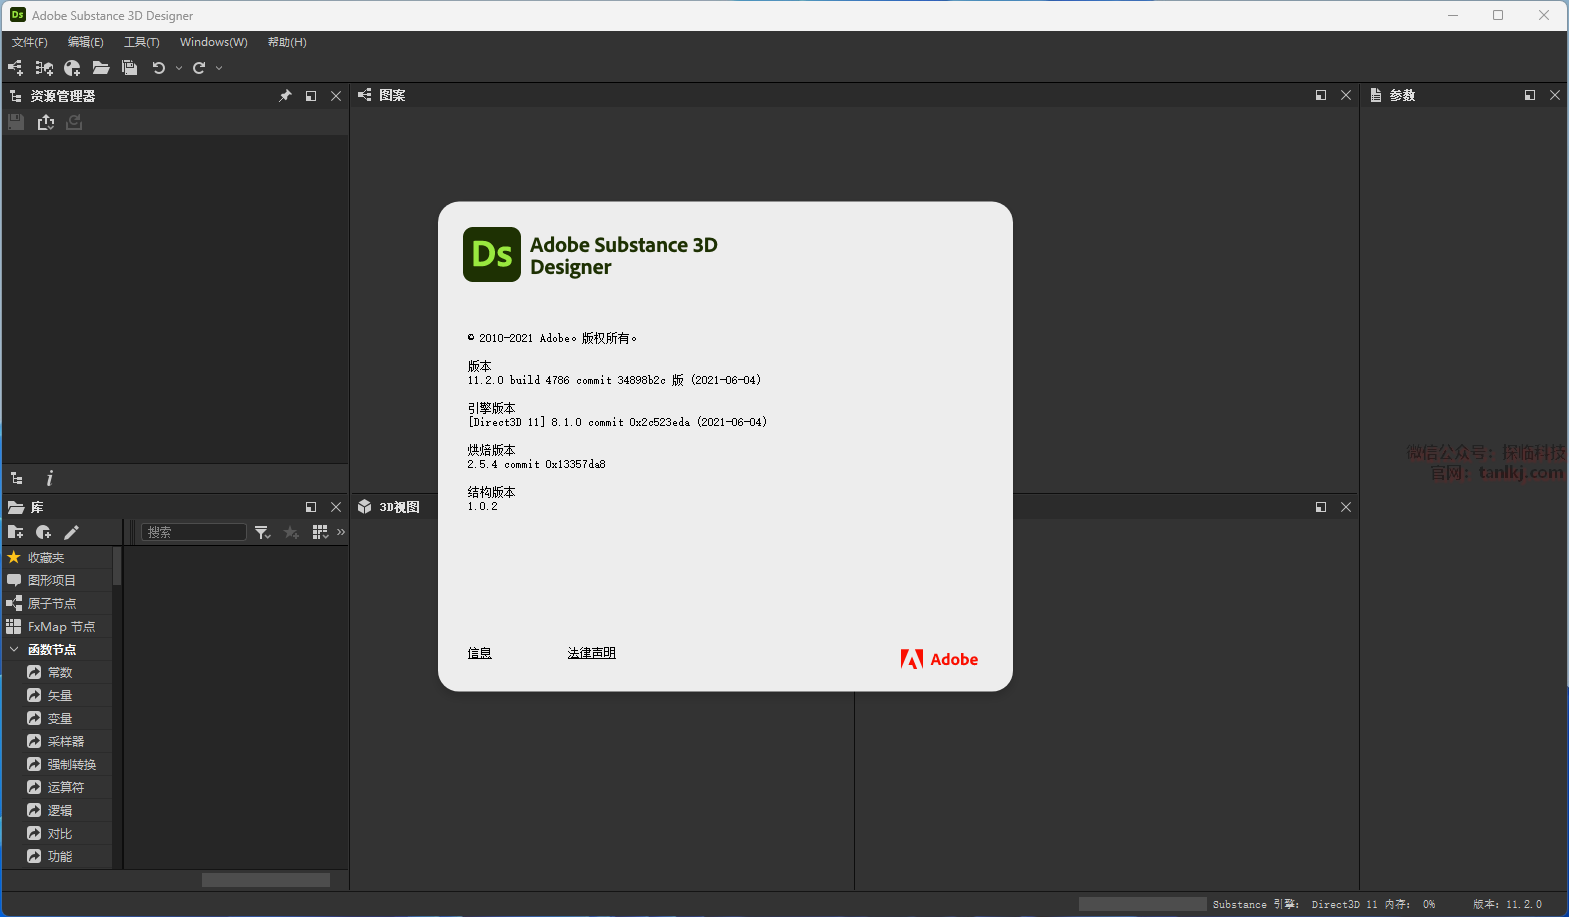Click the add folder icon in the library
The width and height of the screenshot is (1569, 917).
point(15,532)
